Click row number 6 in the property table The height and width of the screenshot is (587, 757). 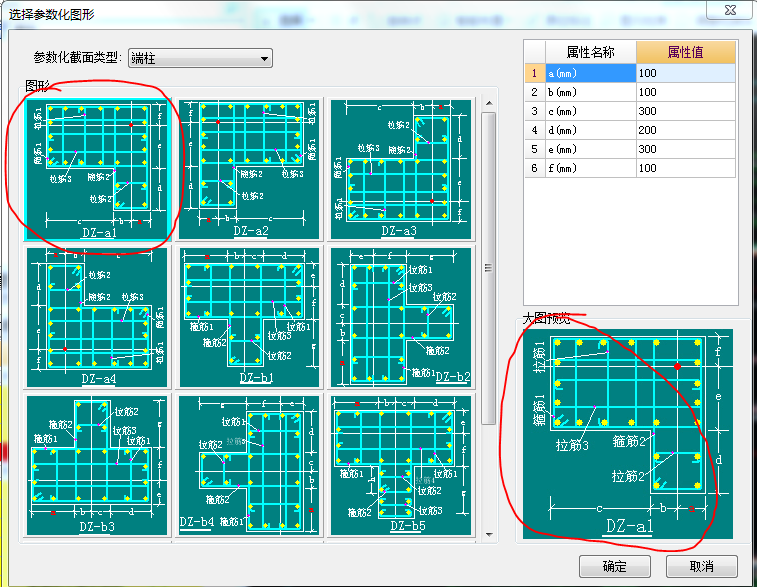pyautogui.click(x=534, y=168)
